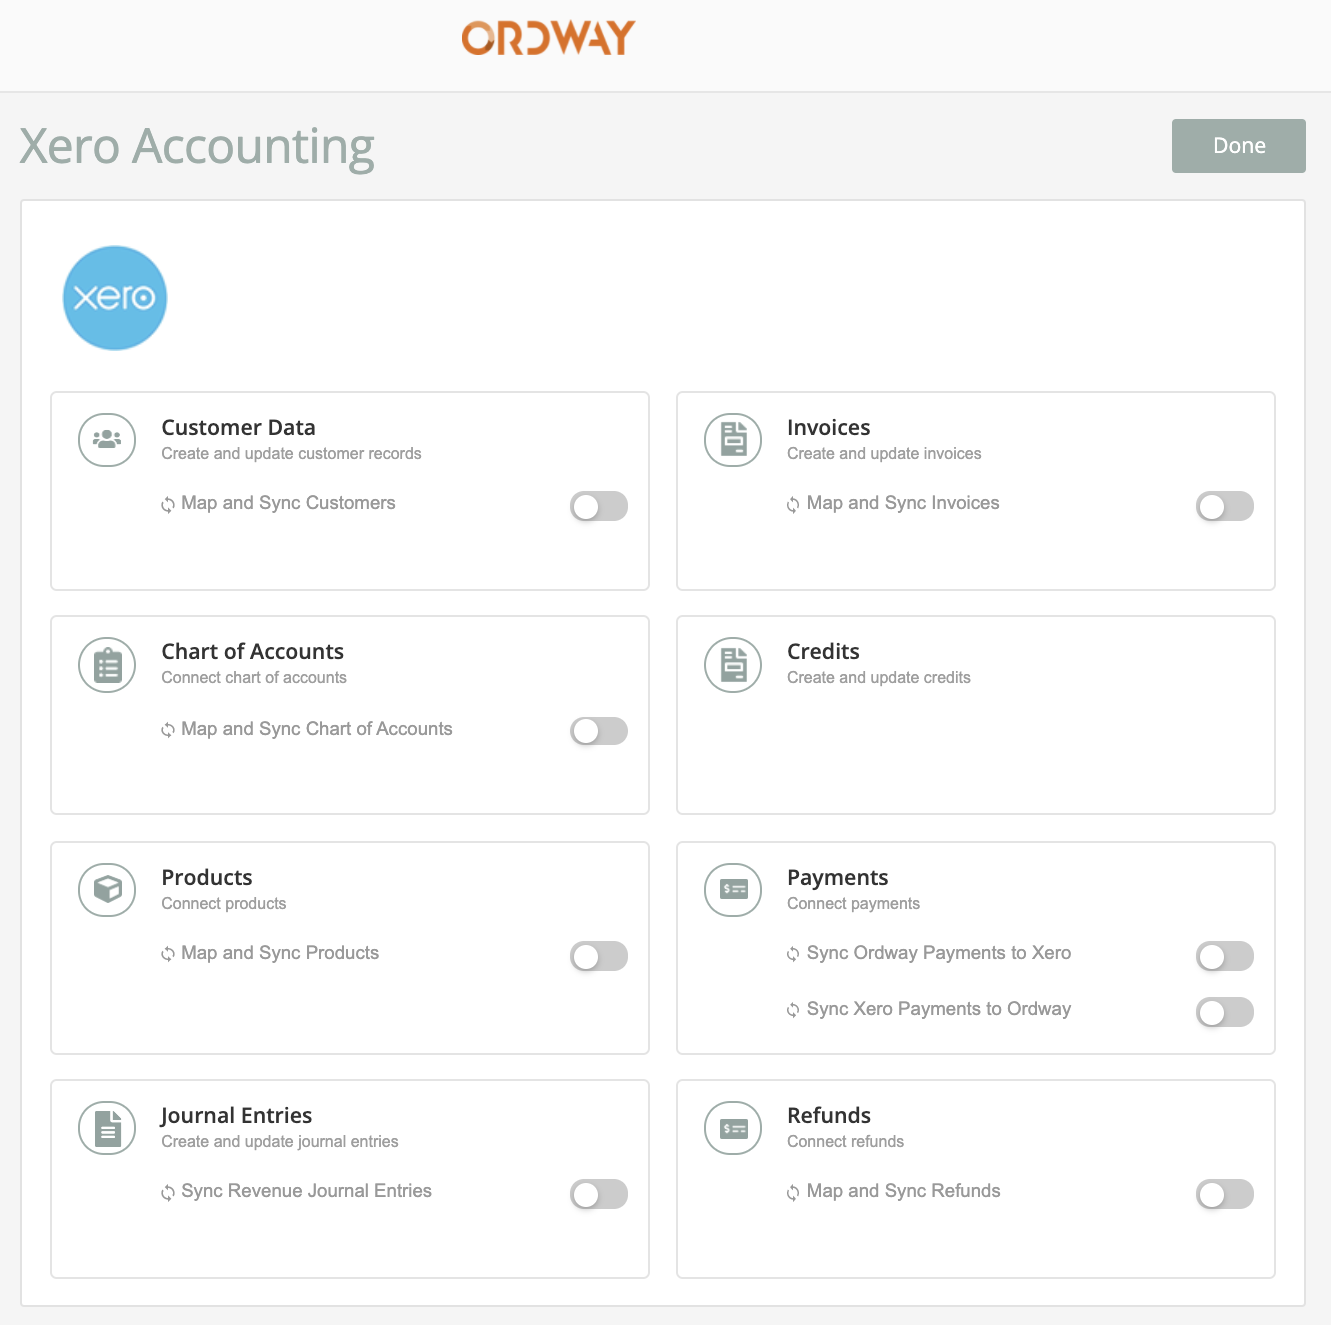Turn on Sync Xero Payments to Ordway toggle

(1225, 1012)
